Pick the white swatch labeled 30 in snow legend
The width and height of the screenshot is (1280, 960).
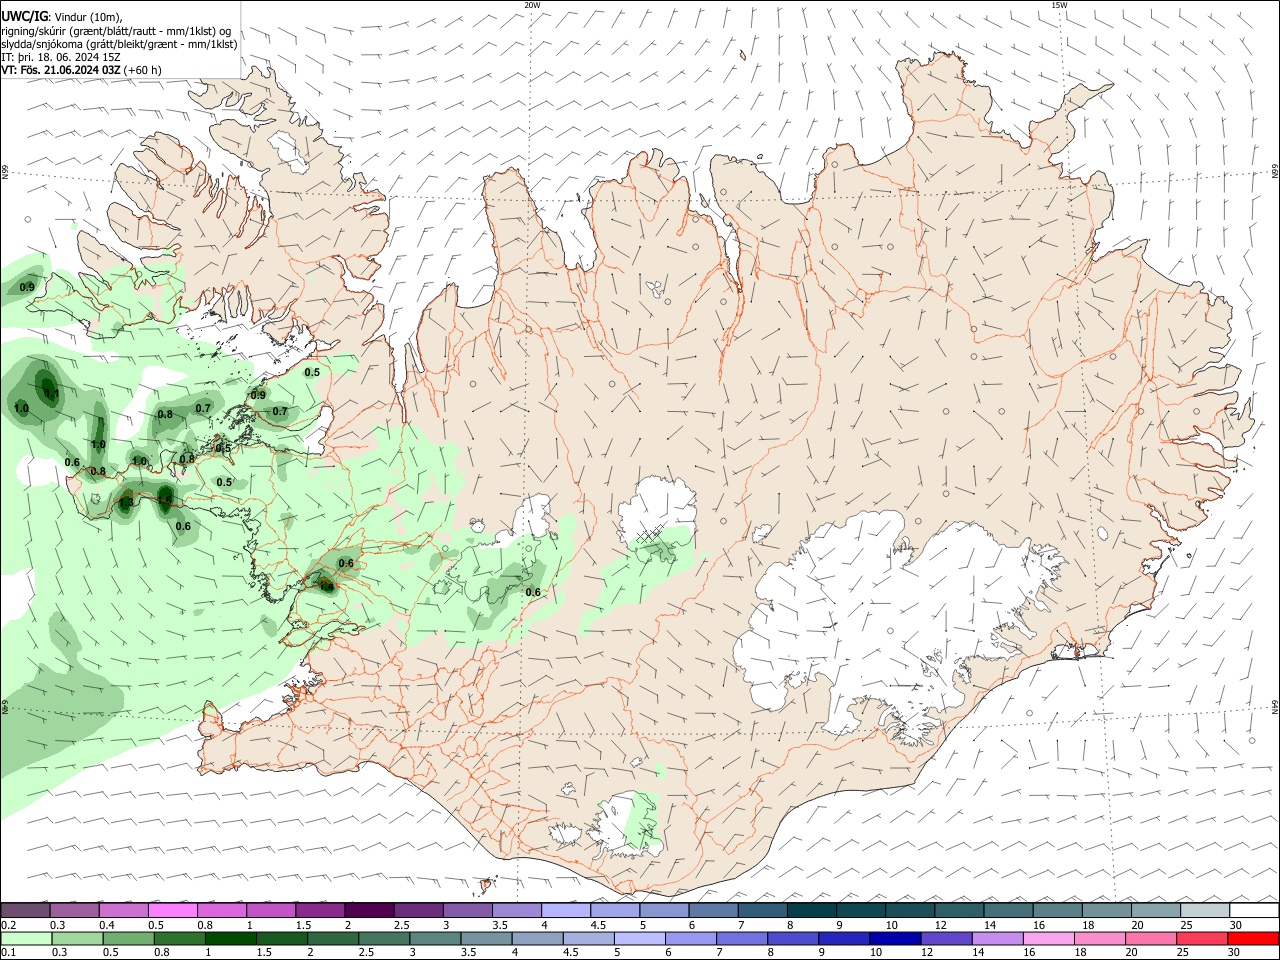coord(1253,910)
